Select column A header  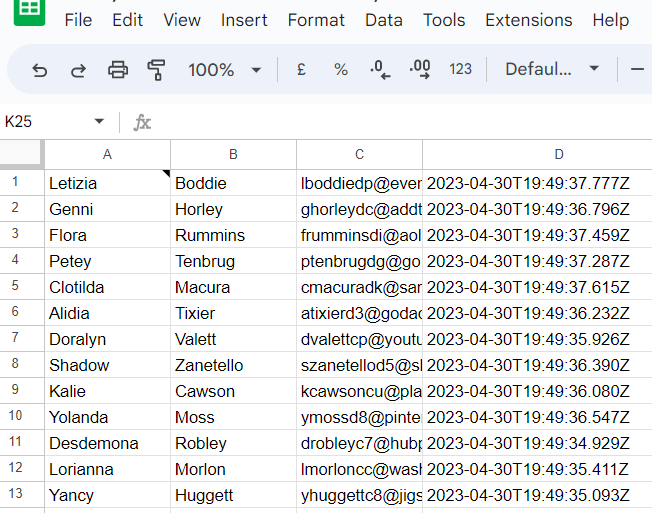point(107,155)
